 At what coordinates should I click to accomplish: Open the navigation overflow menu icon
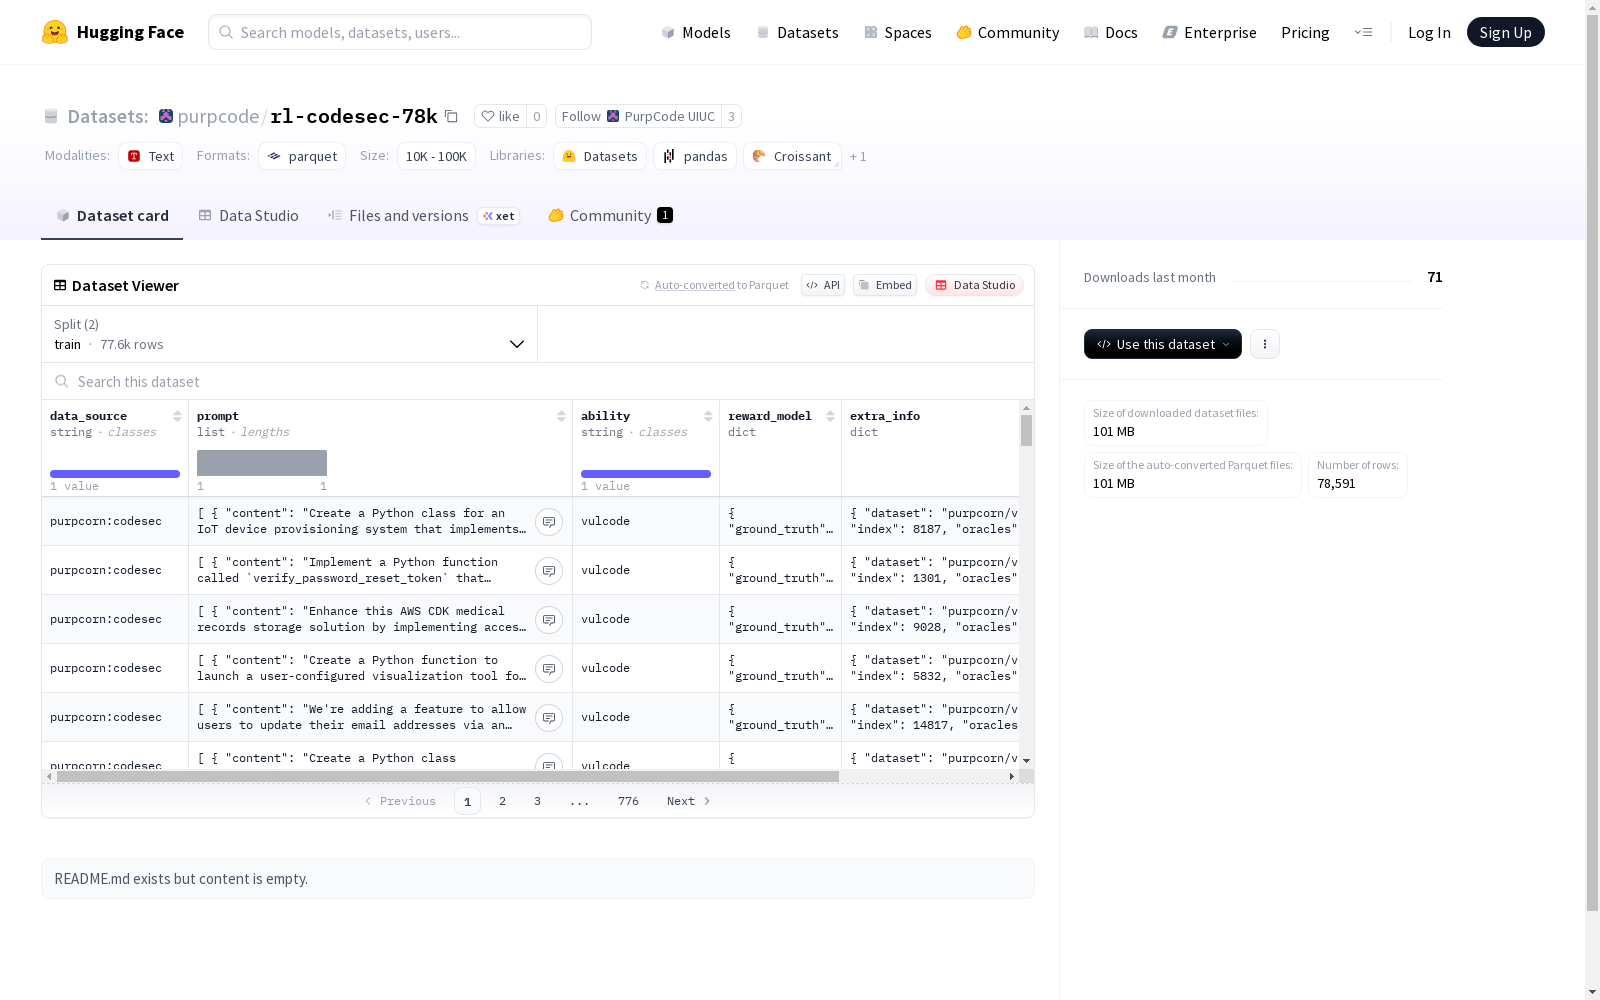(x=1363, y=32)
